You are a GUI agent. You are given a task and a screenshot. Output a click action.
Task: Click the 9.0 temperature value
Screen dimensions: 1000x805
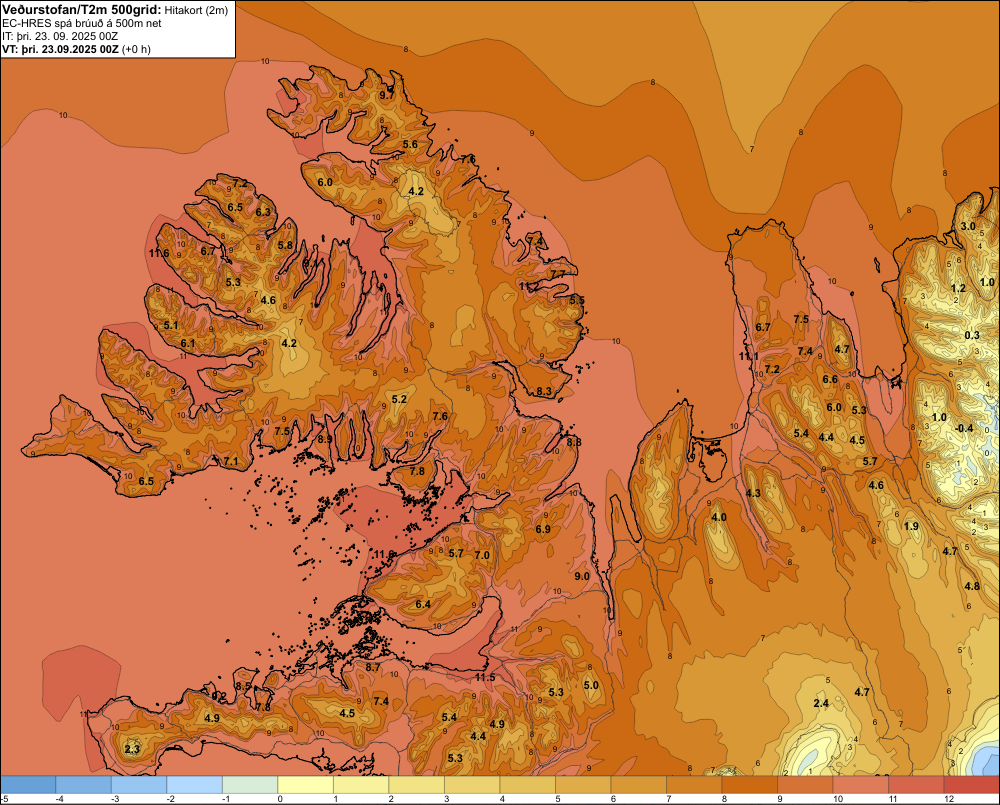click(582, 576)
